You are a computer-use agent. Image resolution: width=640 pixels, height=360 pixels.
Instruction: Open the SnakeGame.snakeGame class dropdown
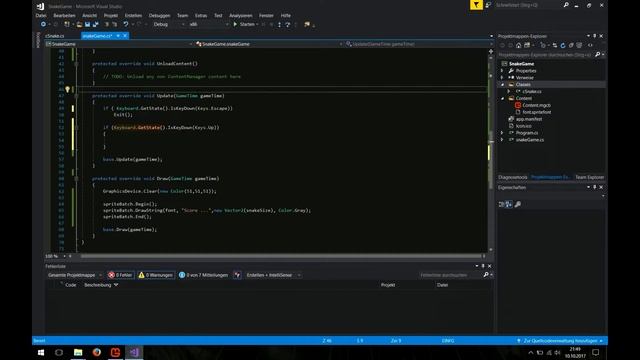click(269, 44)
